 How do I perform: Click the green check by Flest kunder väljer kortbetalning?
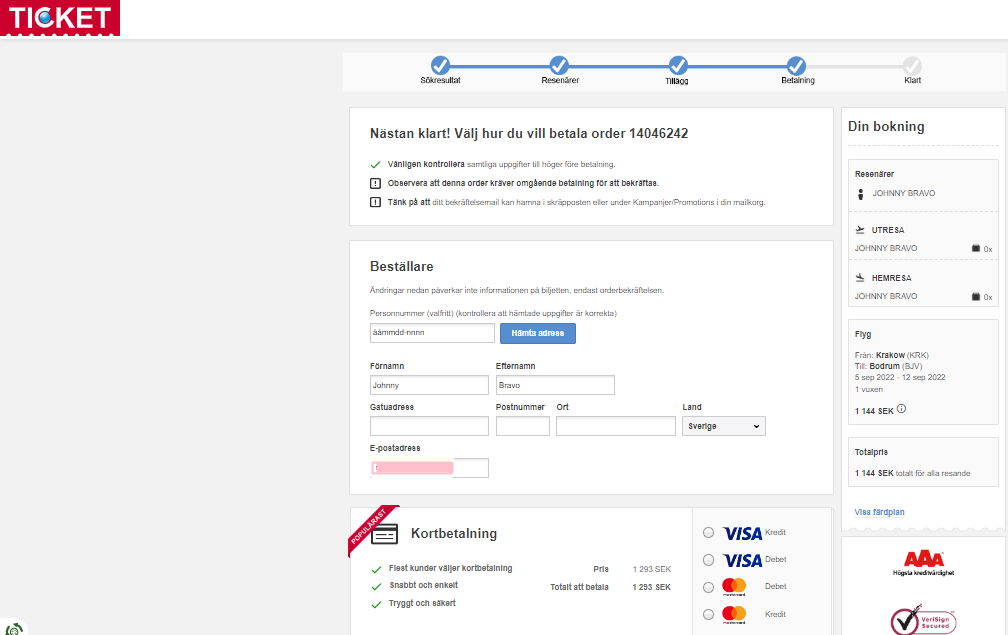point(377,569)
